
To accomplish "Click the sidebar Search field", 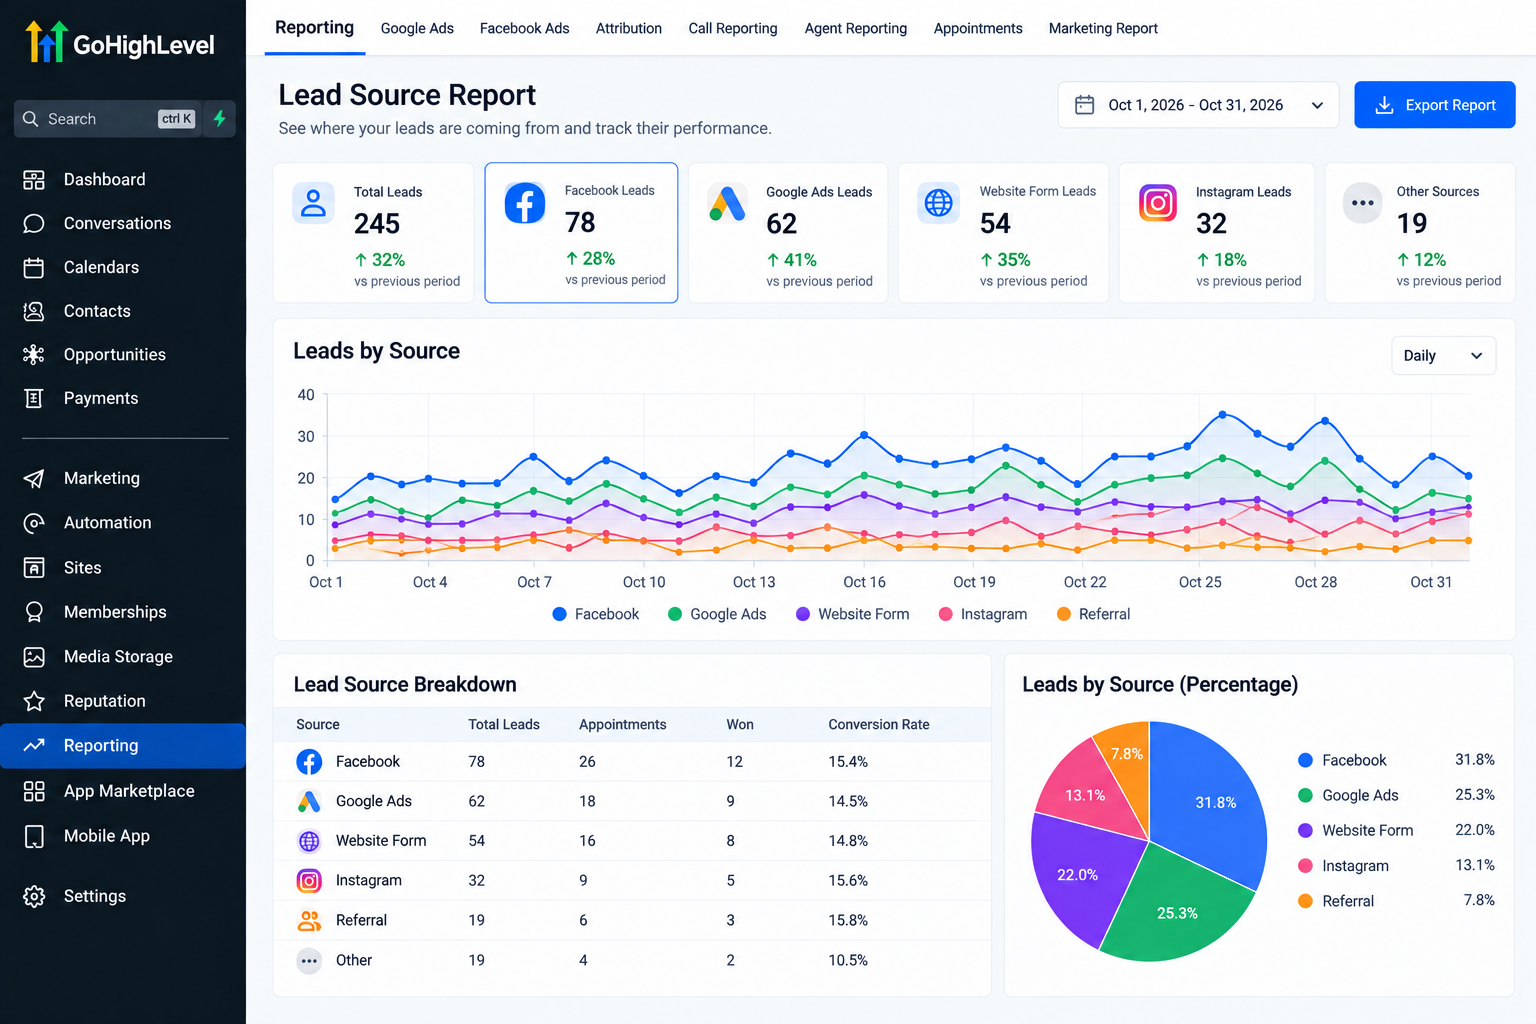I will click(x=107, y=119).
